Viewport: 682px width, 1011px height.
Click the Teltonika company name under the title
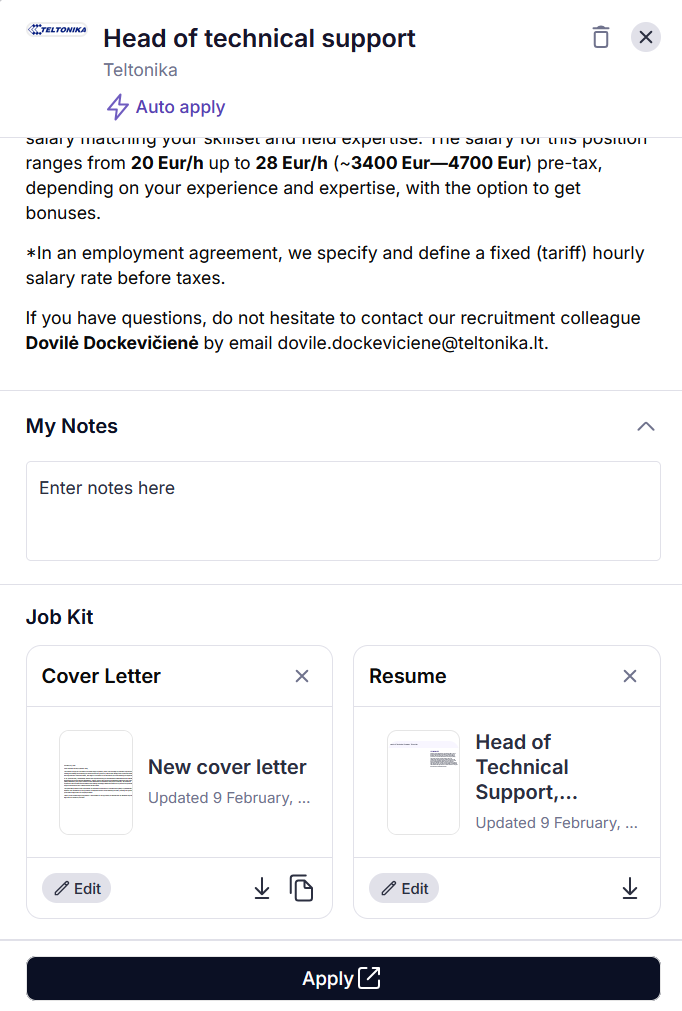coord(140,70)
